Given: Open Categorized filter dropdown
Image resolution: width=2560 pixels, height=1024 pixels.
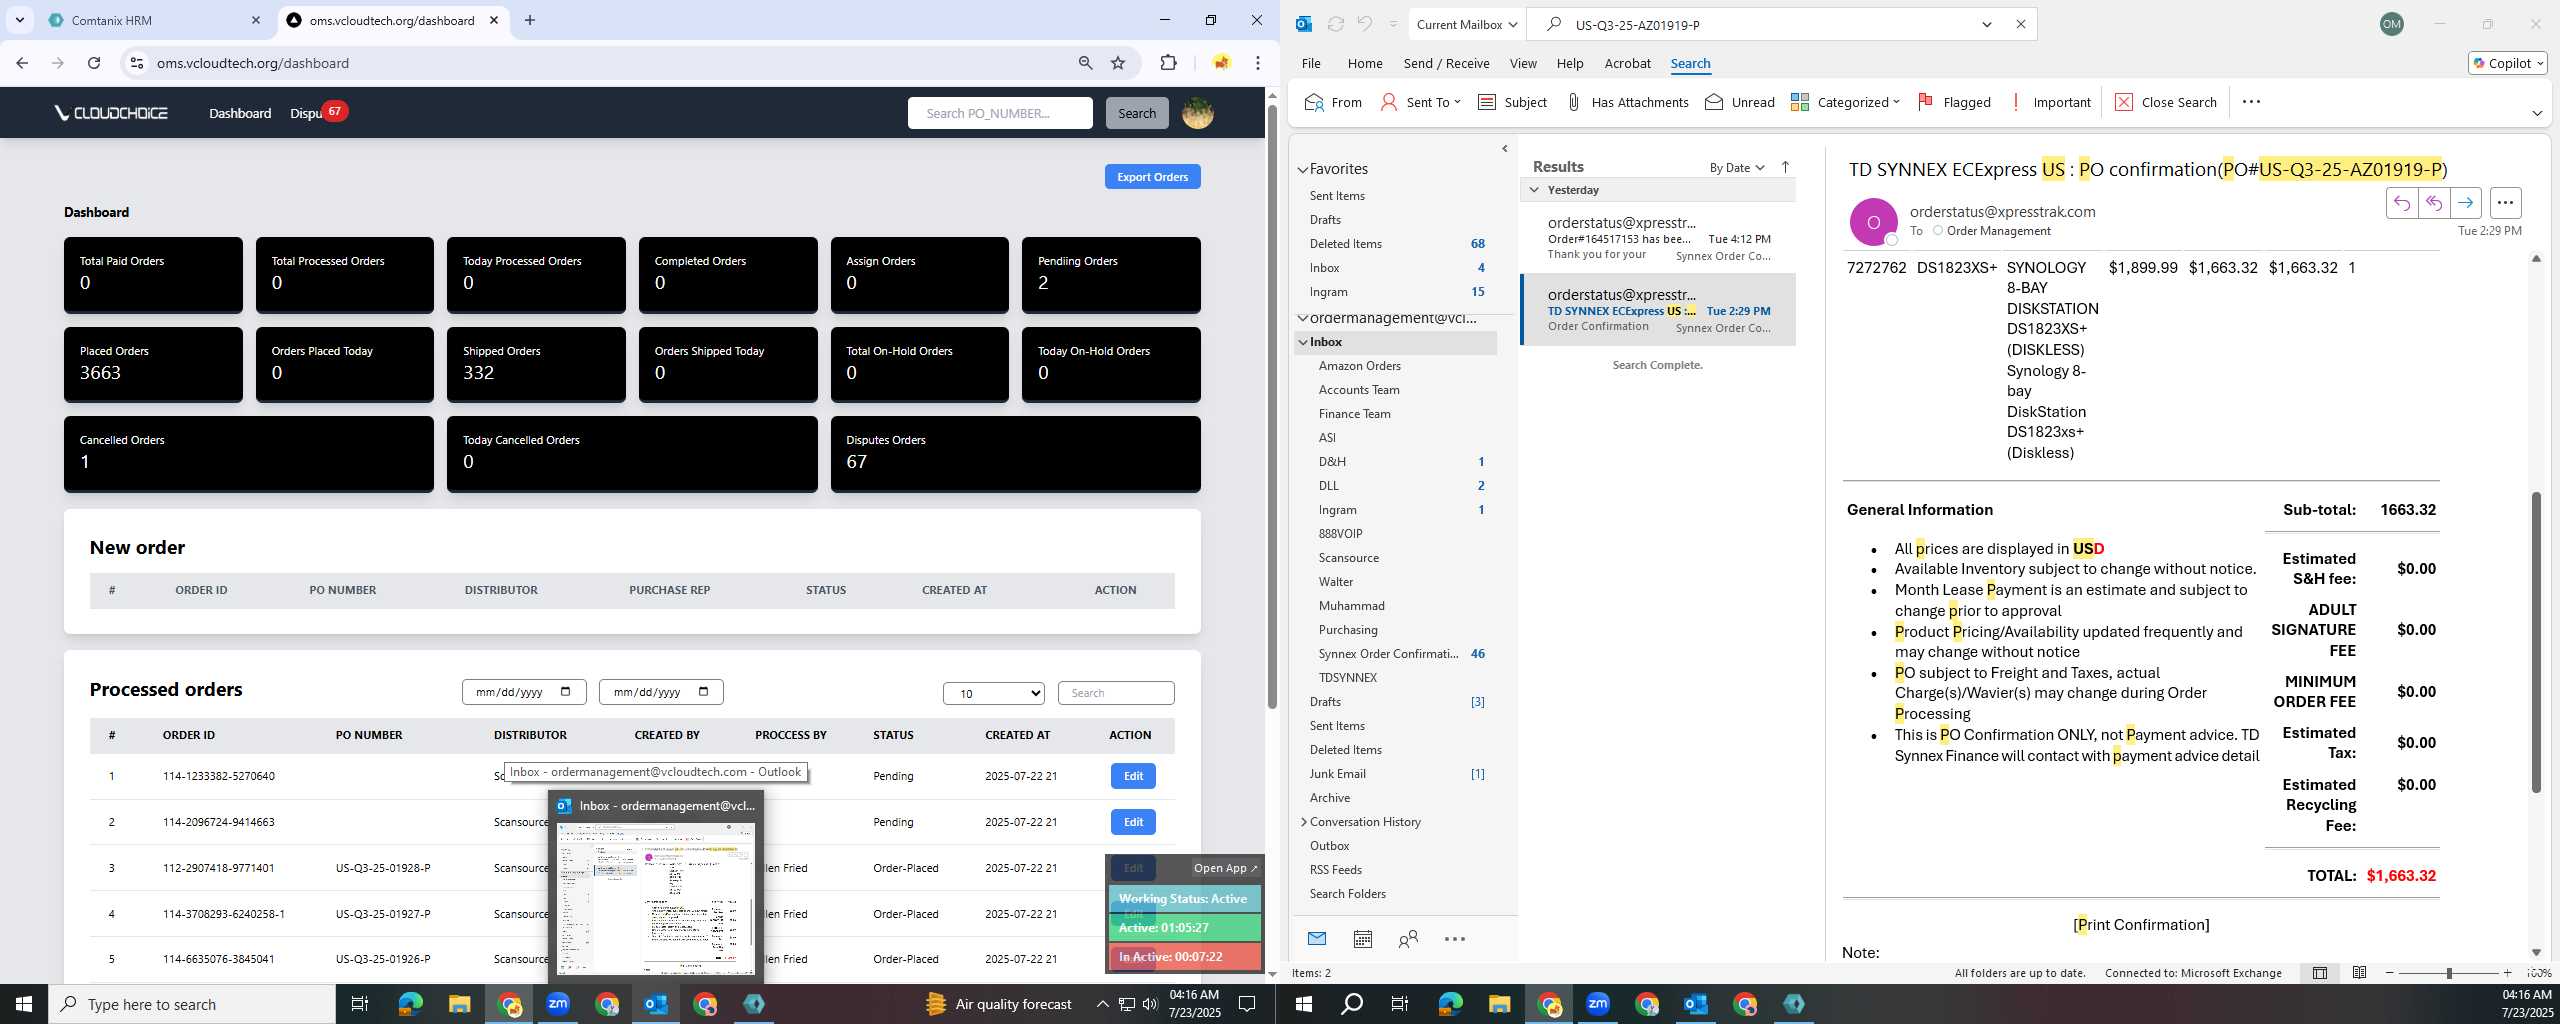Looking at the screenshot, I should pyautogui.click(x=1845, y=102).
